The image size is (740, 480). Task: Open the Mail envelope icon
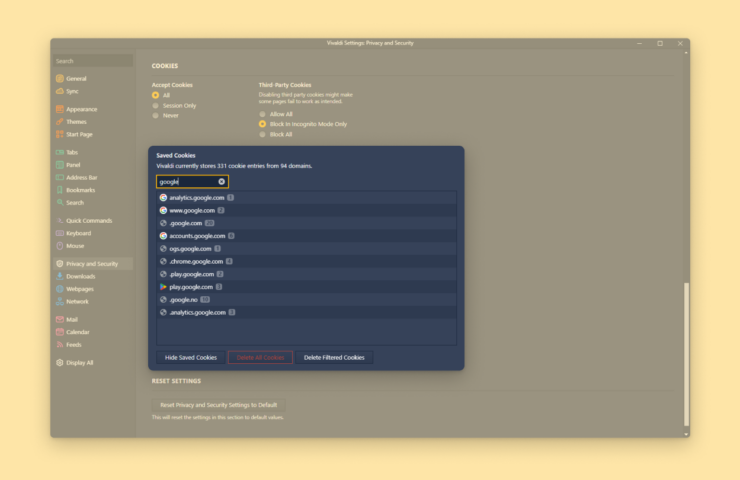click(x=59, y=320)
